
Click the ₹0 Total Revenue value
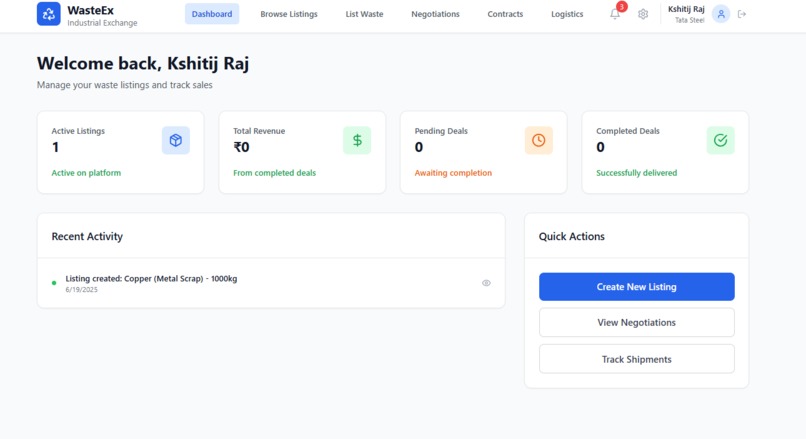[242, 148]
